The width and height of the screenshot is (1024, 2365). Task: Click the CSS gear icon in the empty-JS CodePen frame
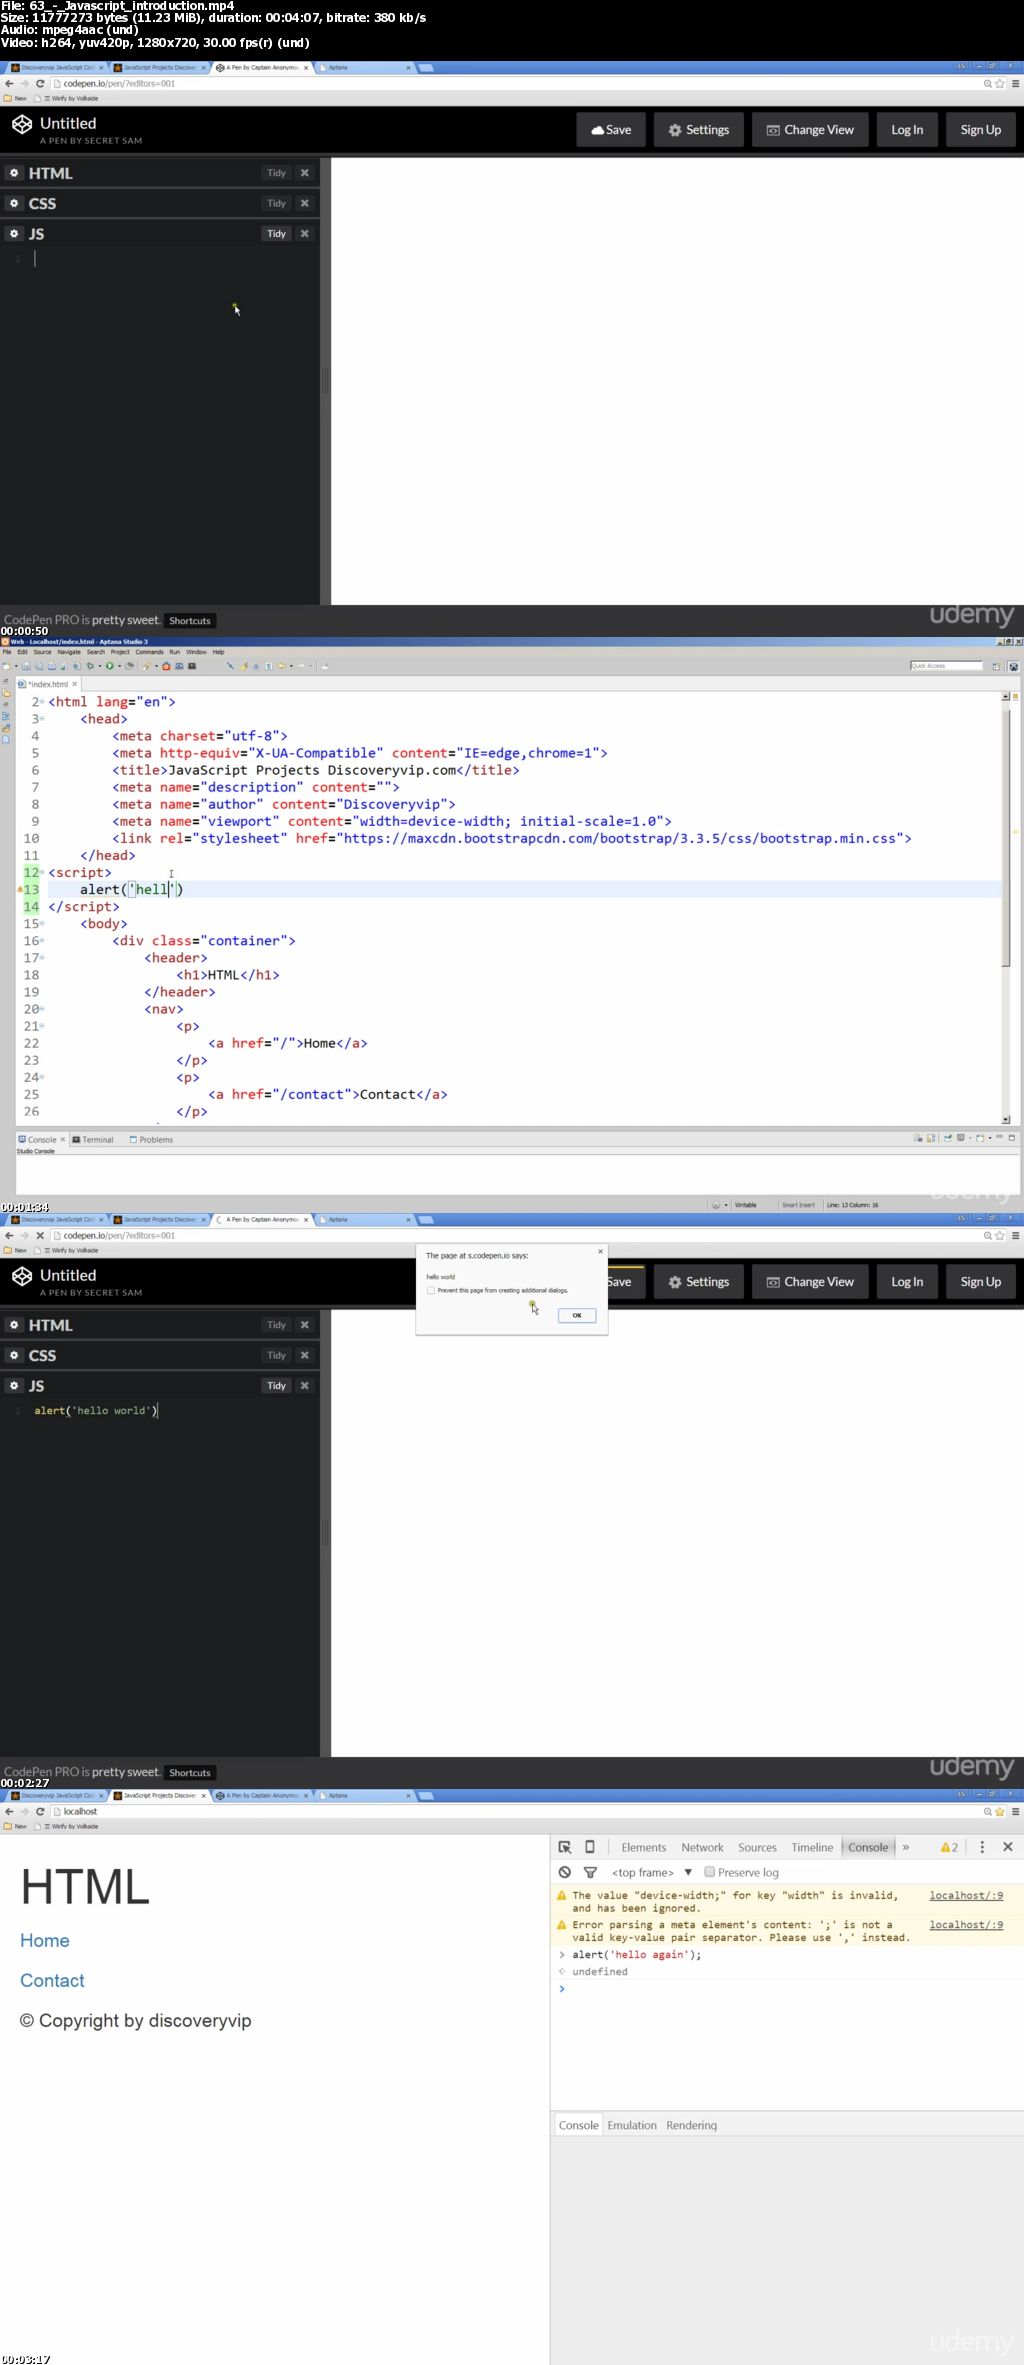(14, 203)
